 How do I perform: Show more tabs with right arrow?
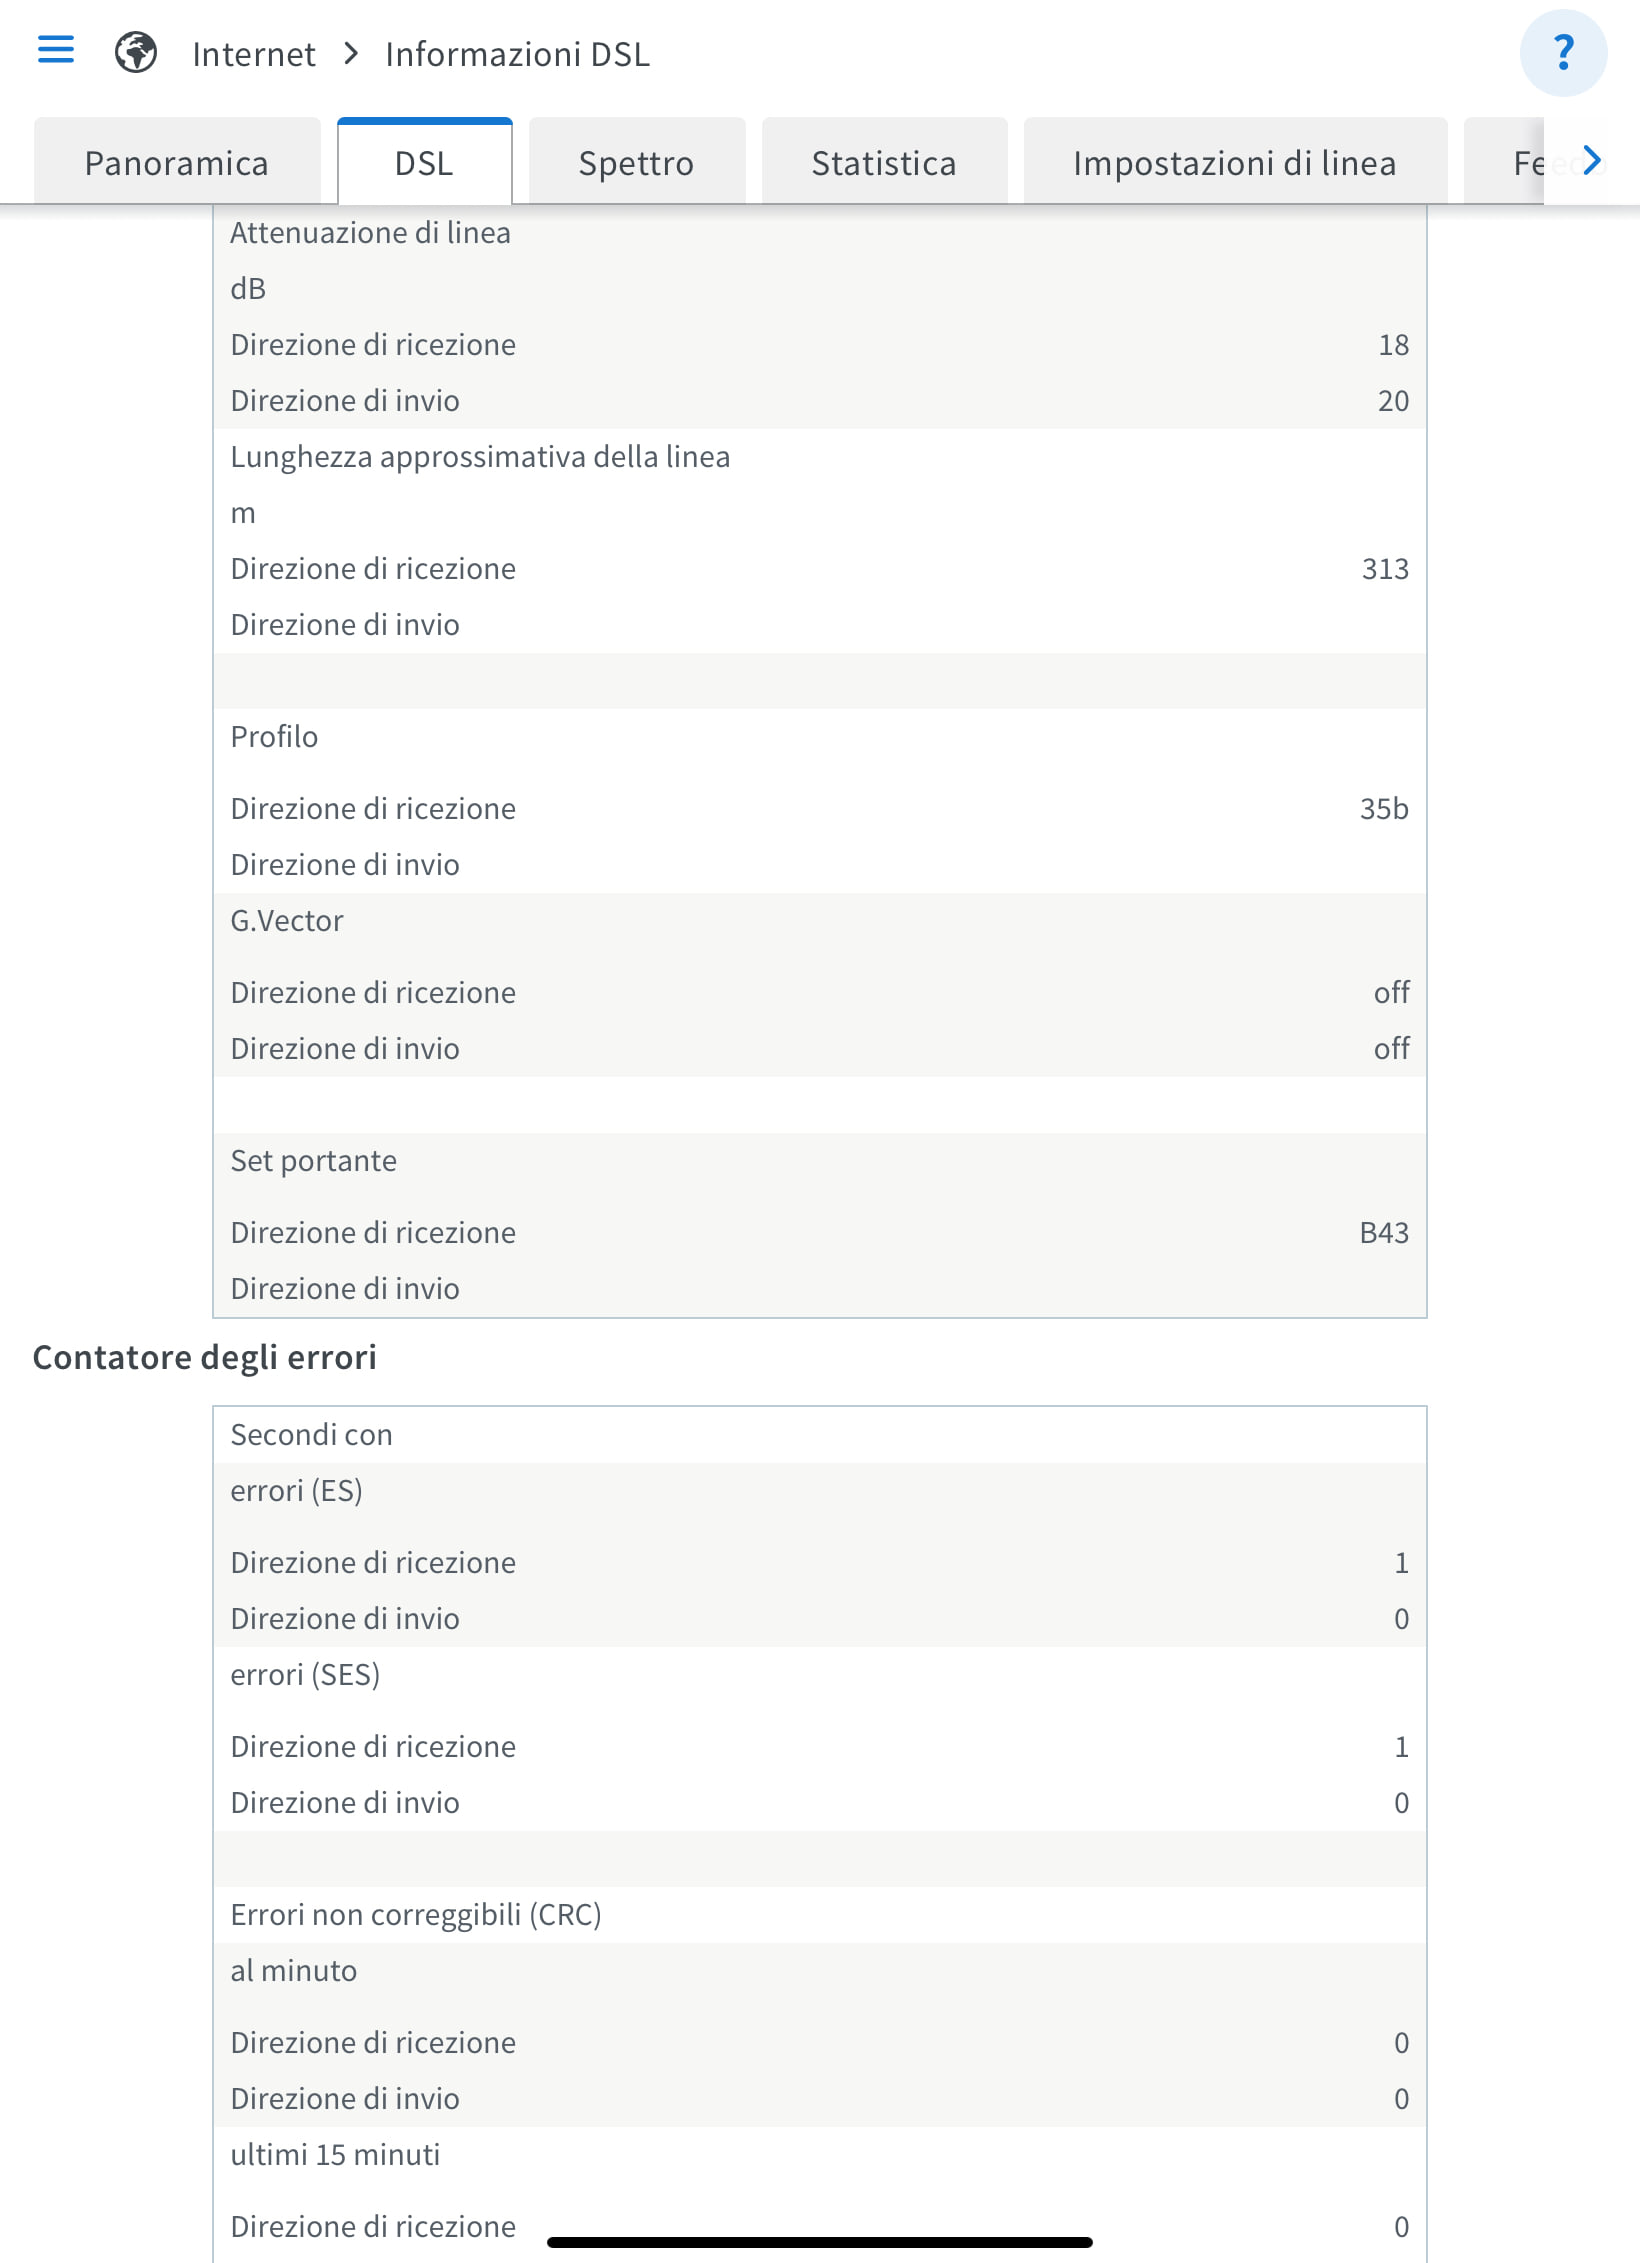point(1592,161)
